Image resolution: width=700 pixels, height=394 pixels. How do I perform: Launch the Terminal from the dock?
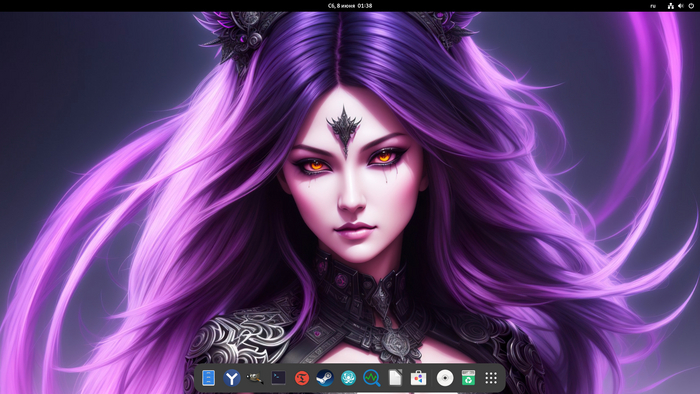(x=278, y=378)
